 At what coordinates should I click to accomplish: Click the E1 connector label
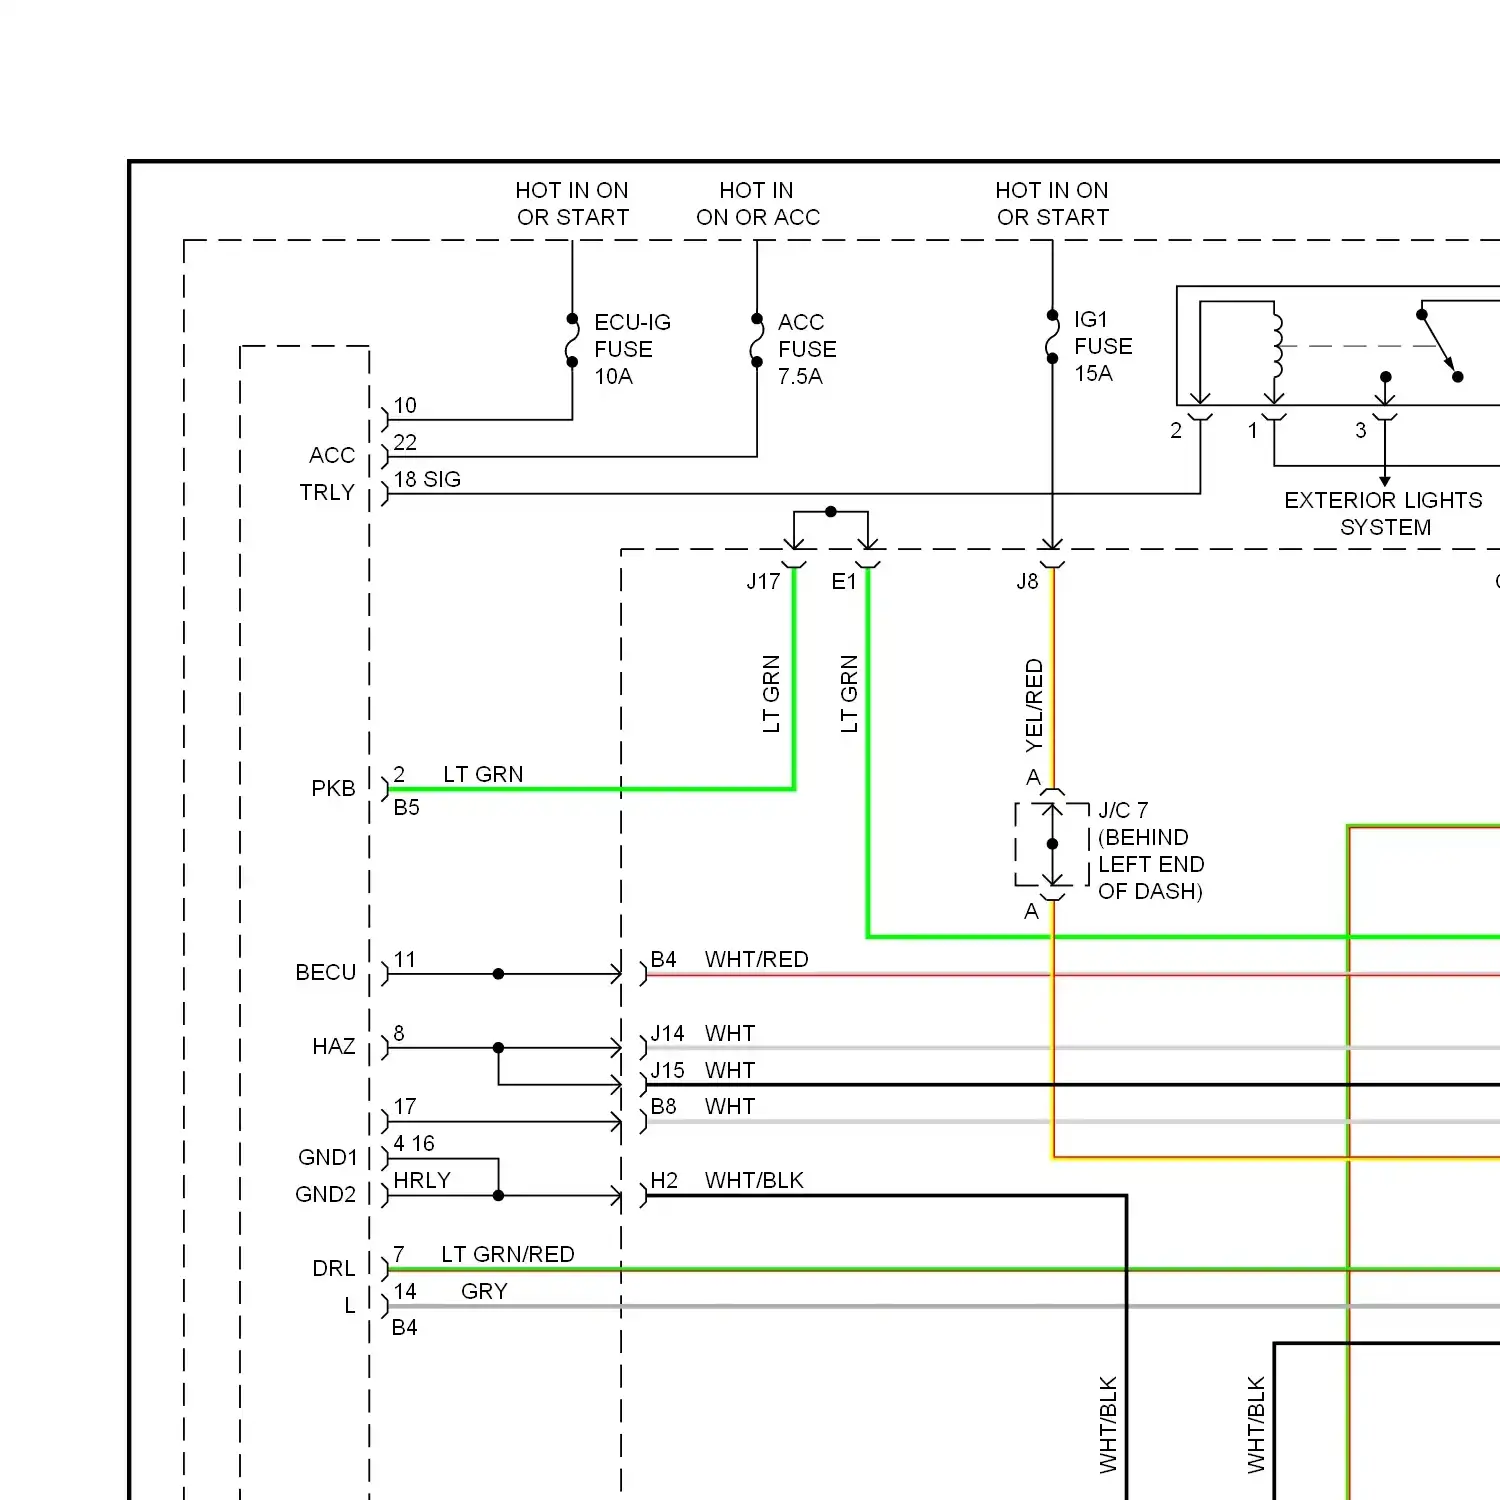coord(844,581)
